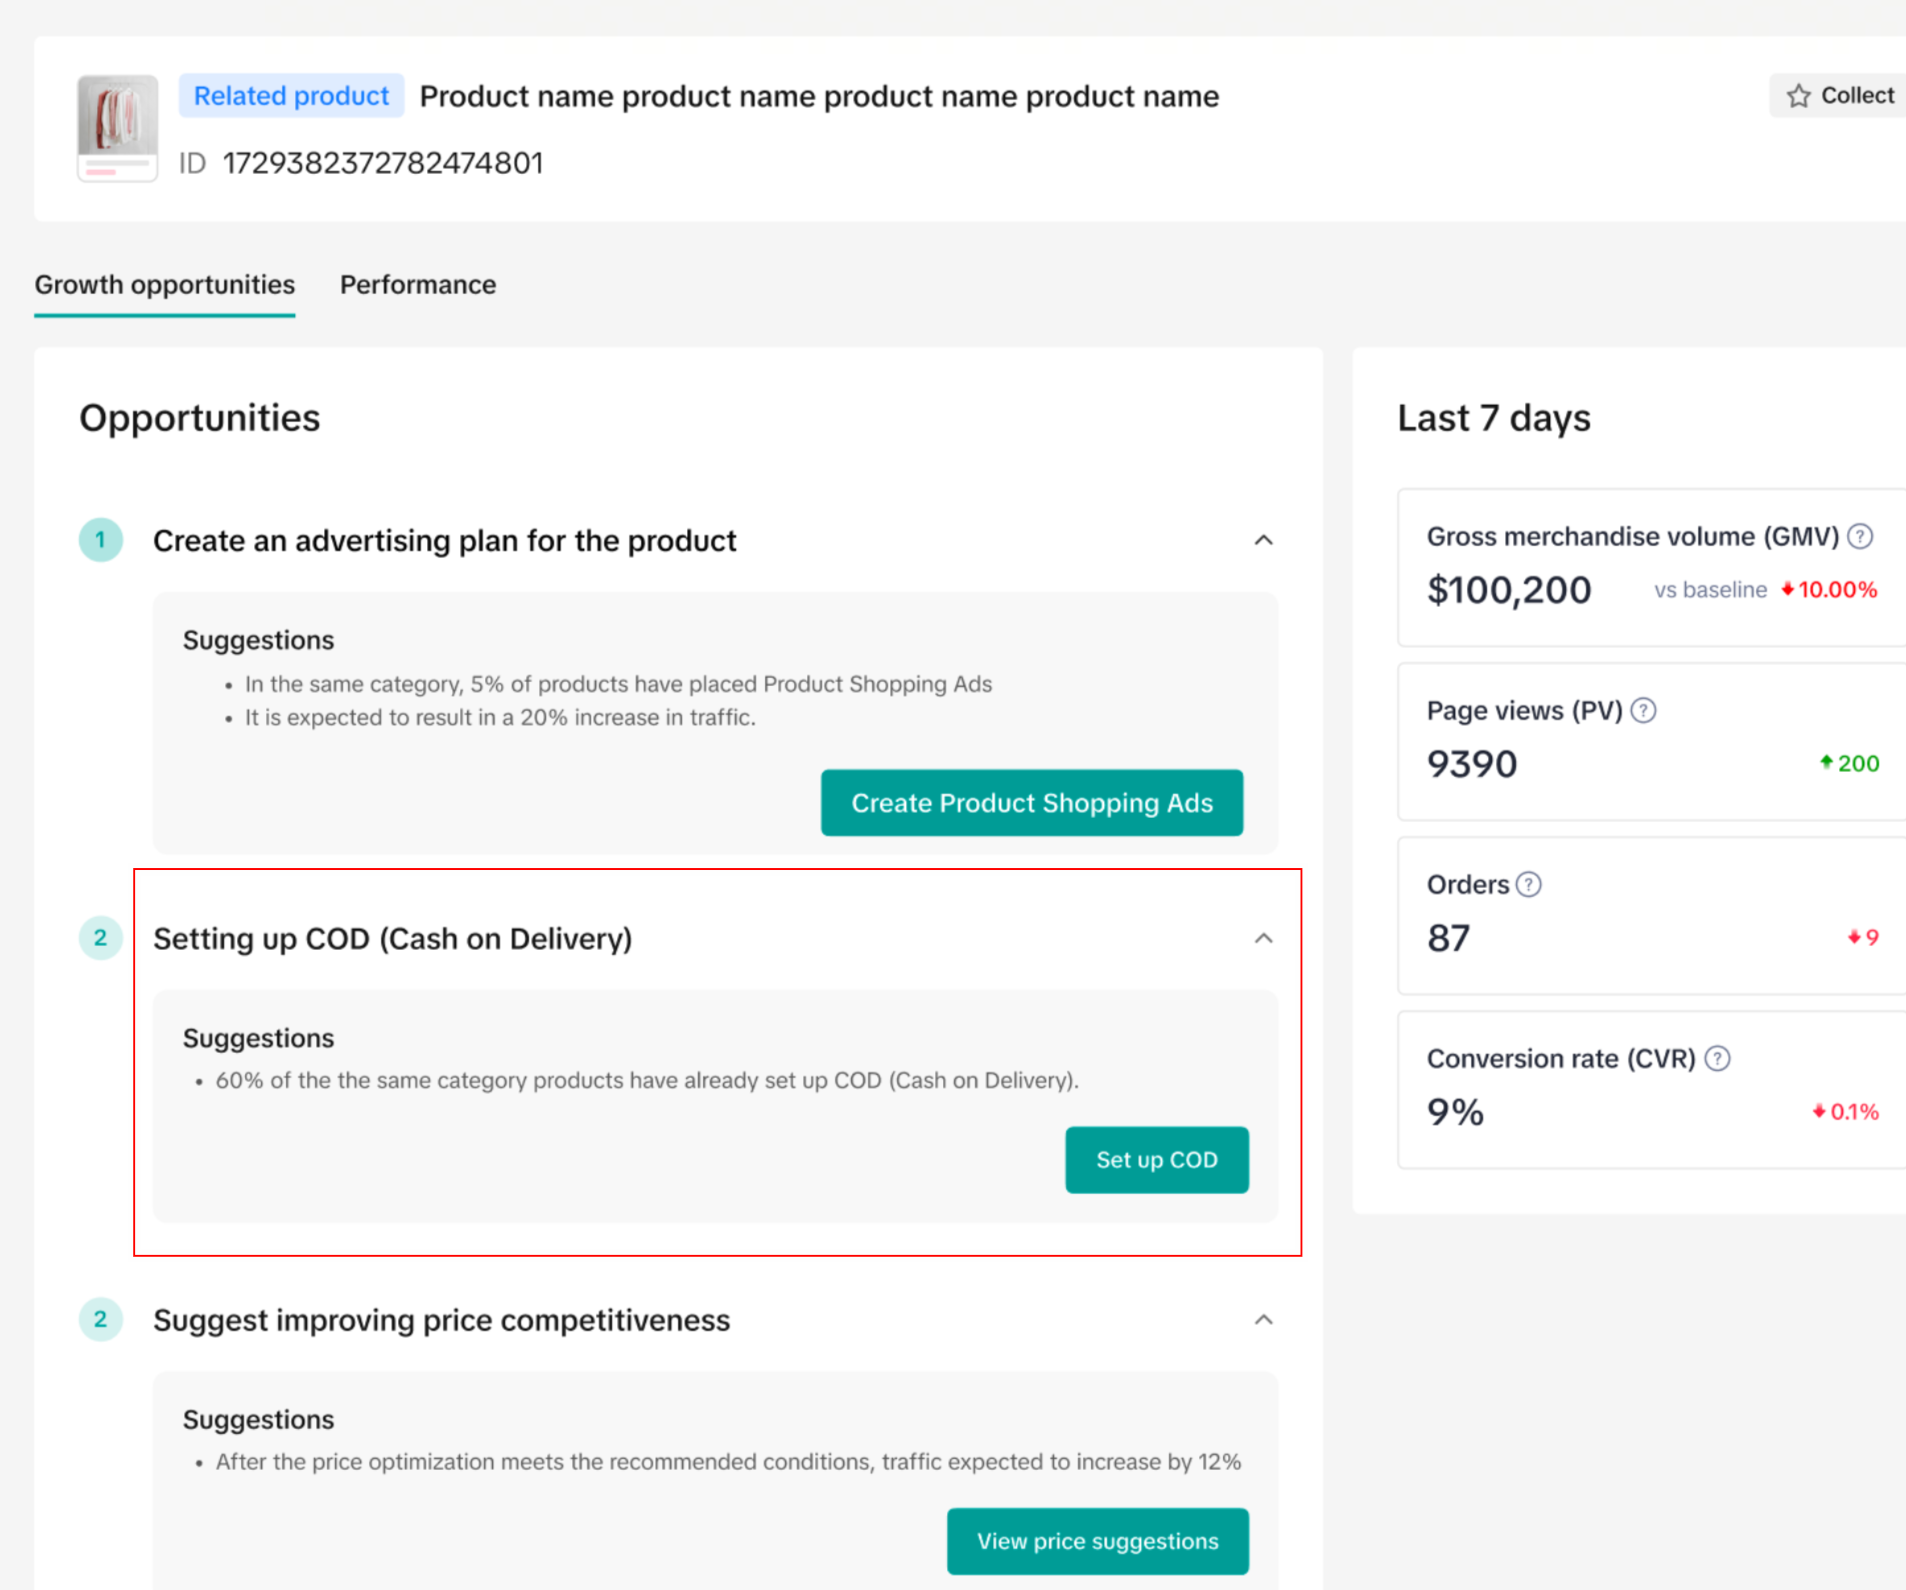1906x1590 pixels.
Task: Click the COD step number badge
Action: [x=100, y=938]
